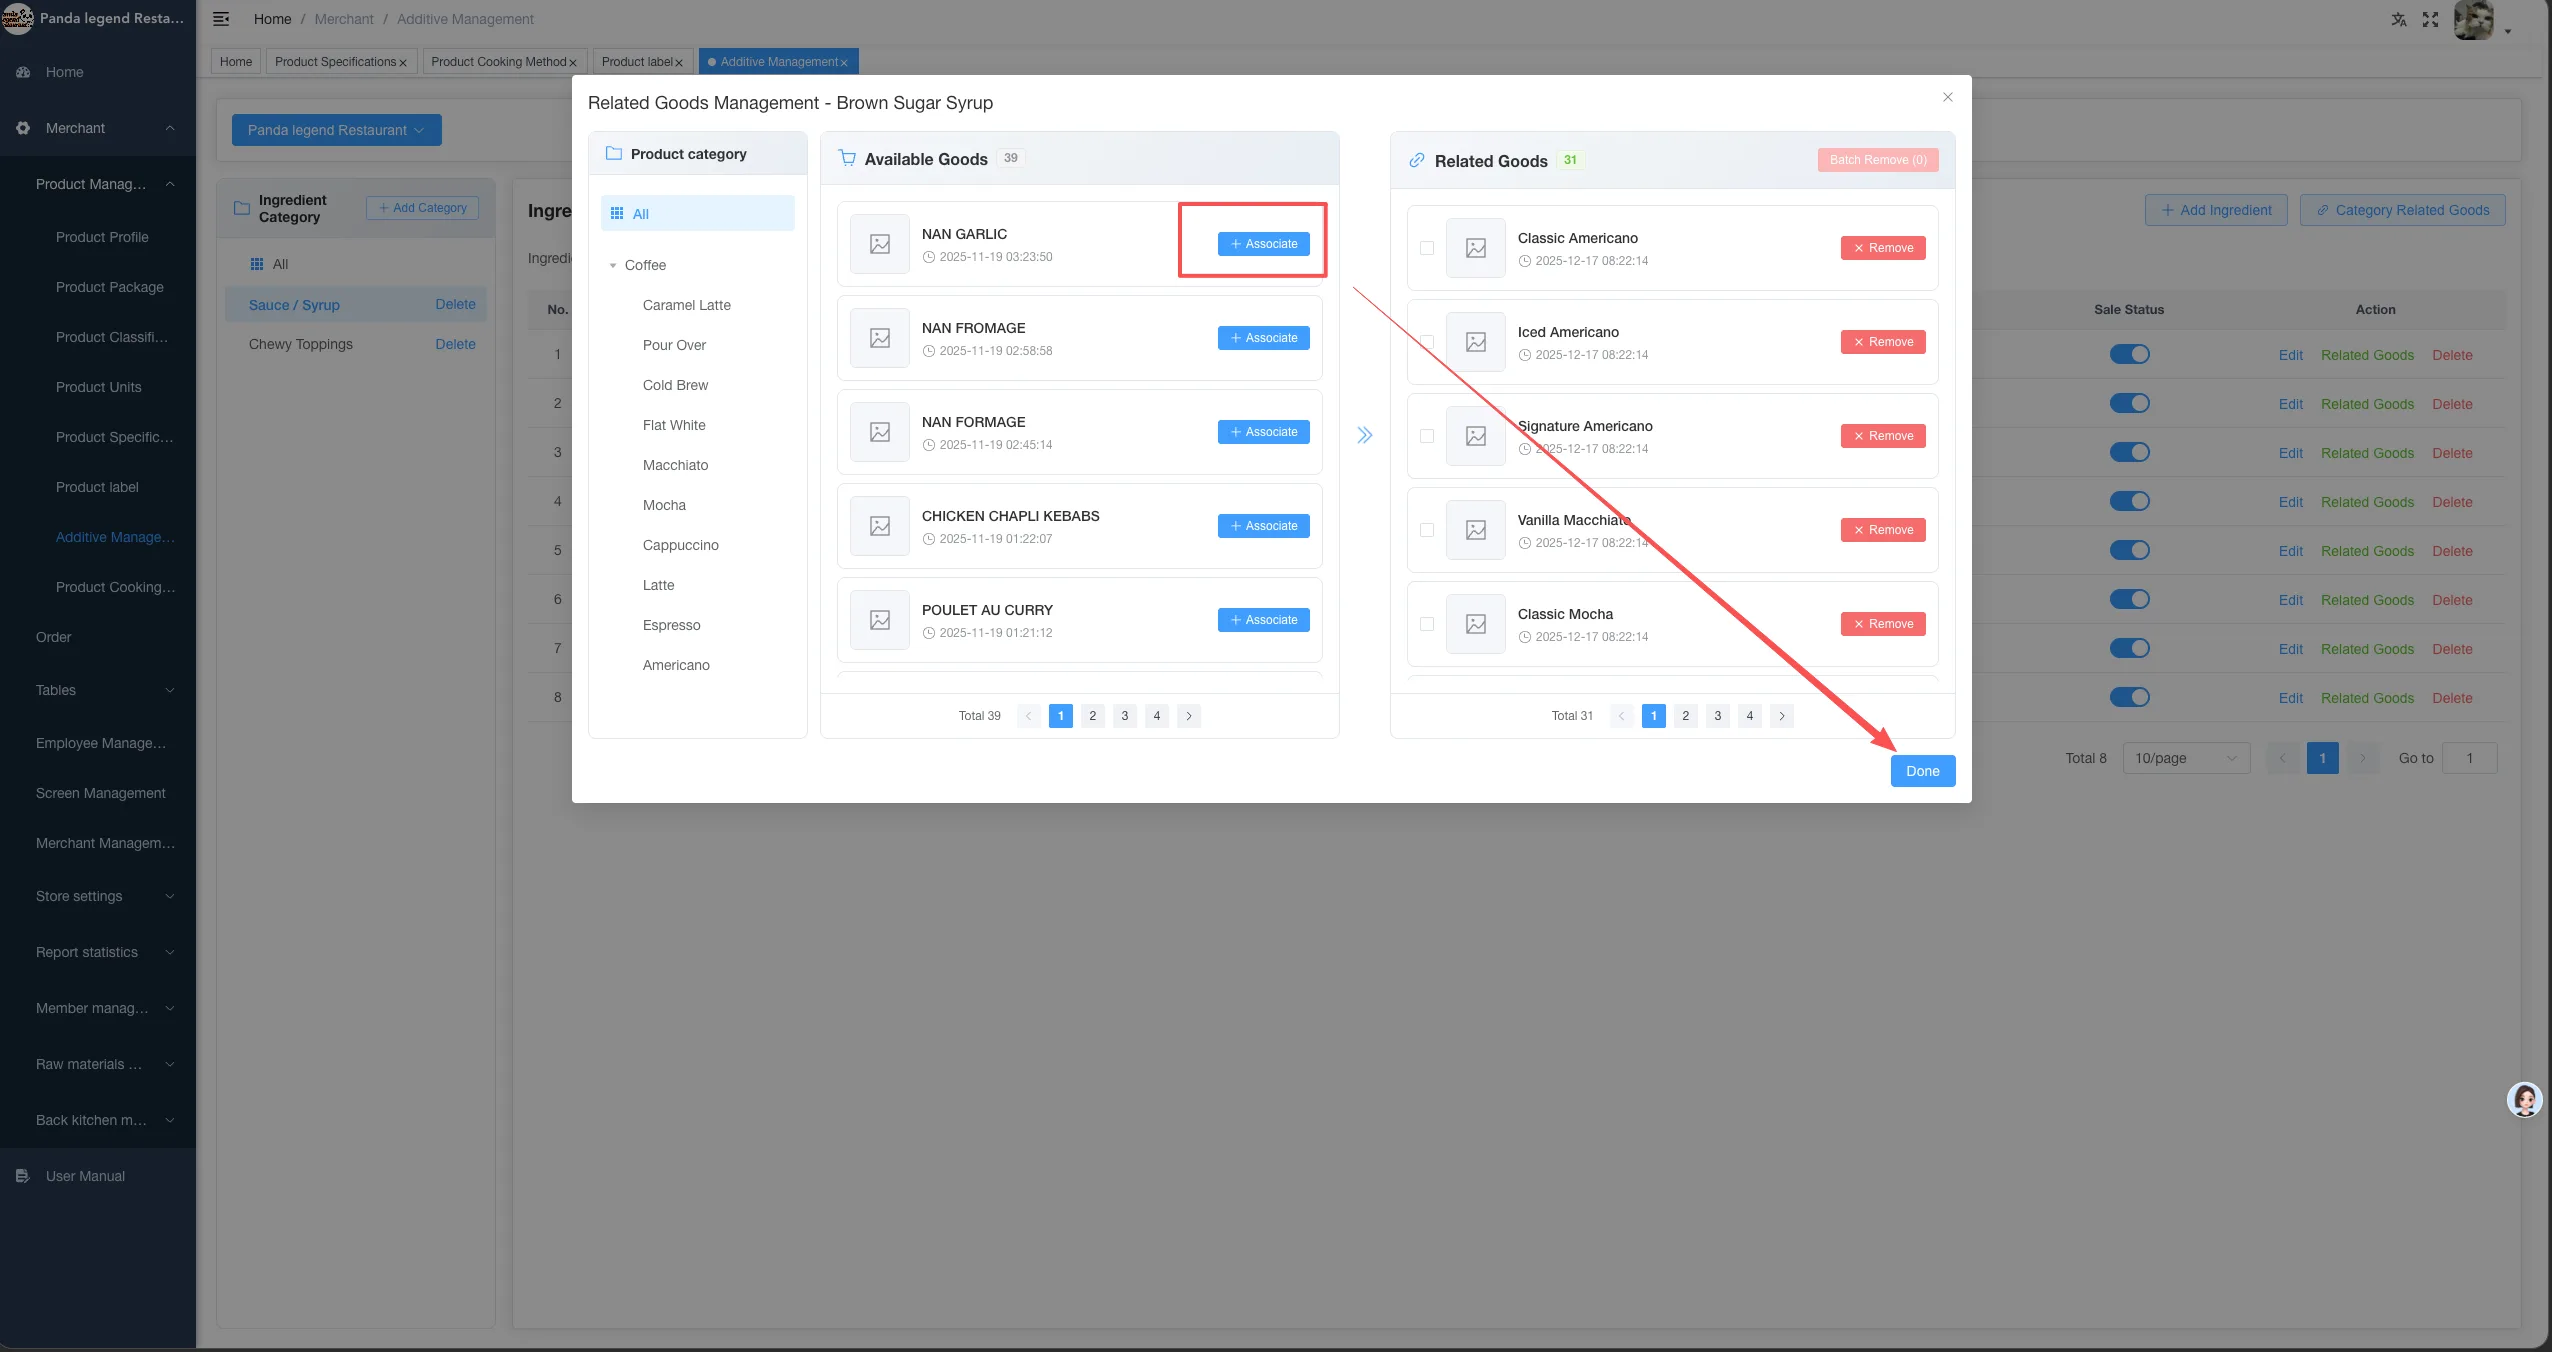The image size is (2552, 1352).
Task: Close the Product label tab
Action: pos(679,63)
